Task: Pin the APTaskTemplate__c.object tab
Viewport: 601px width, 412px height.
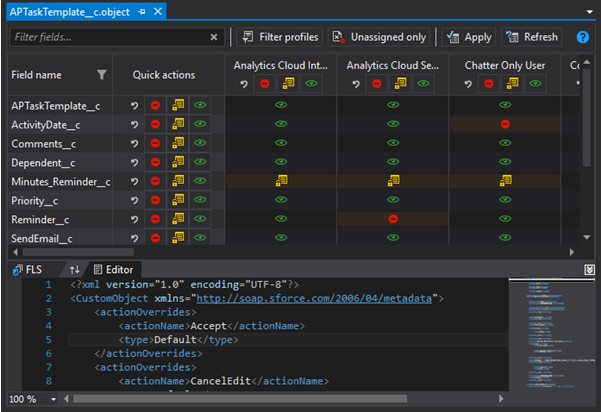Action: coord(142,12)
